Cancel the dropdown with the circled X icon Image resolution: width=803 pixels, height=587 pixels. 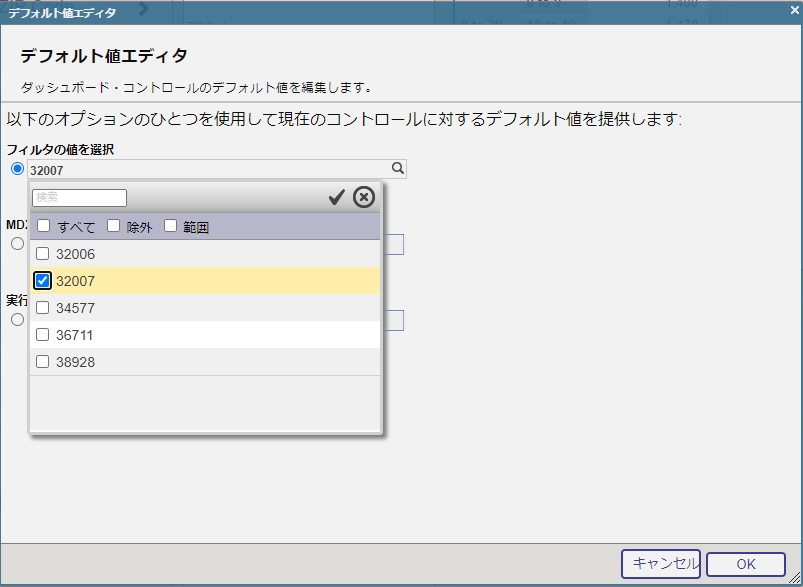coord(364,197)
